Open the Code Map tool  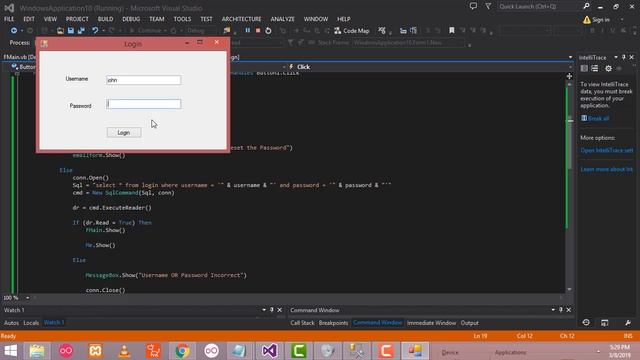point(351,31)
